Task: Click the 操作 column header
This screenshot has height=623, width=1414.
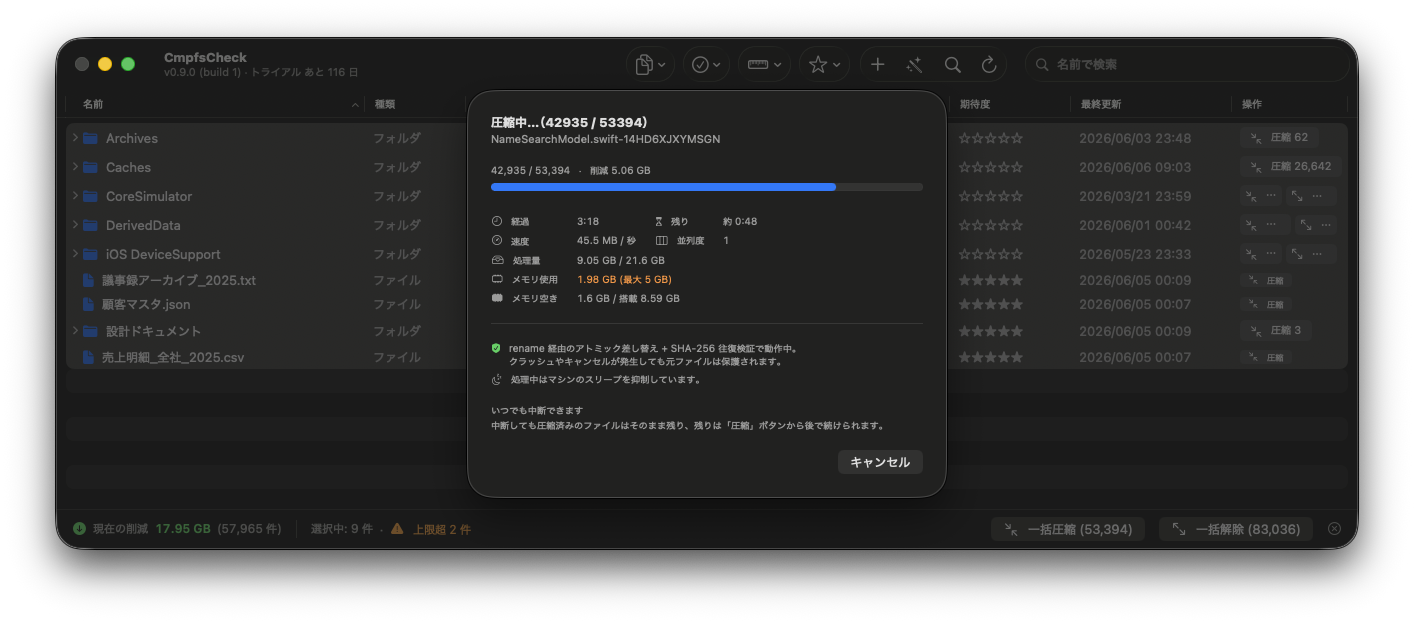Action: coord(1252,104)
